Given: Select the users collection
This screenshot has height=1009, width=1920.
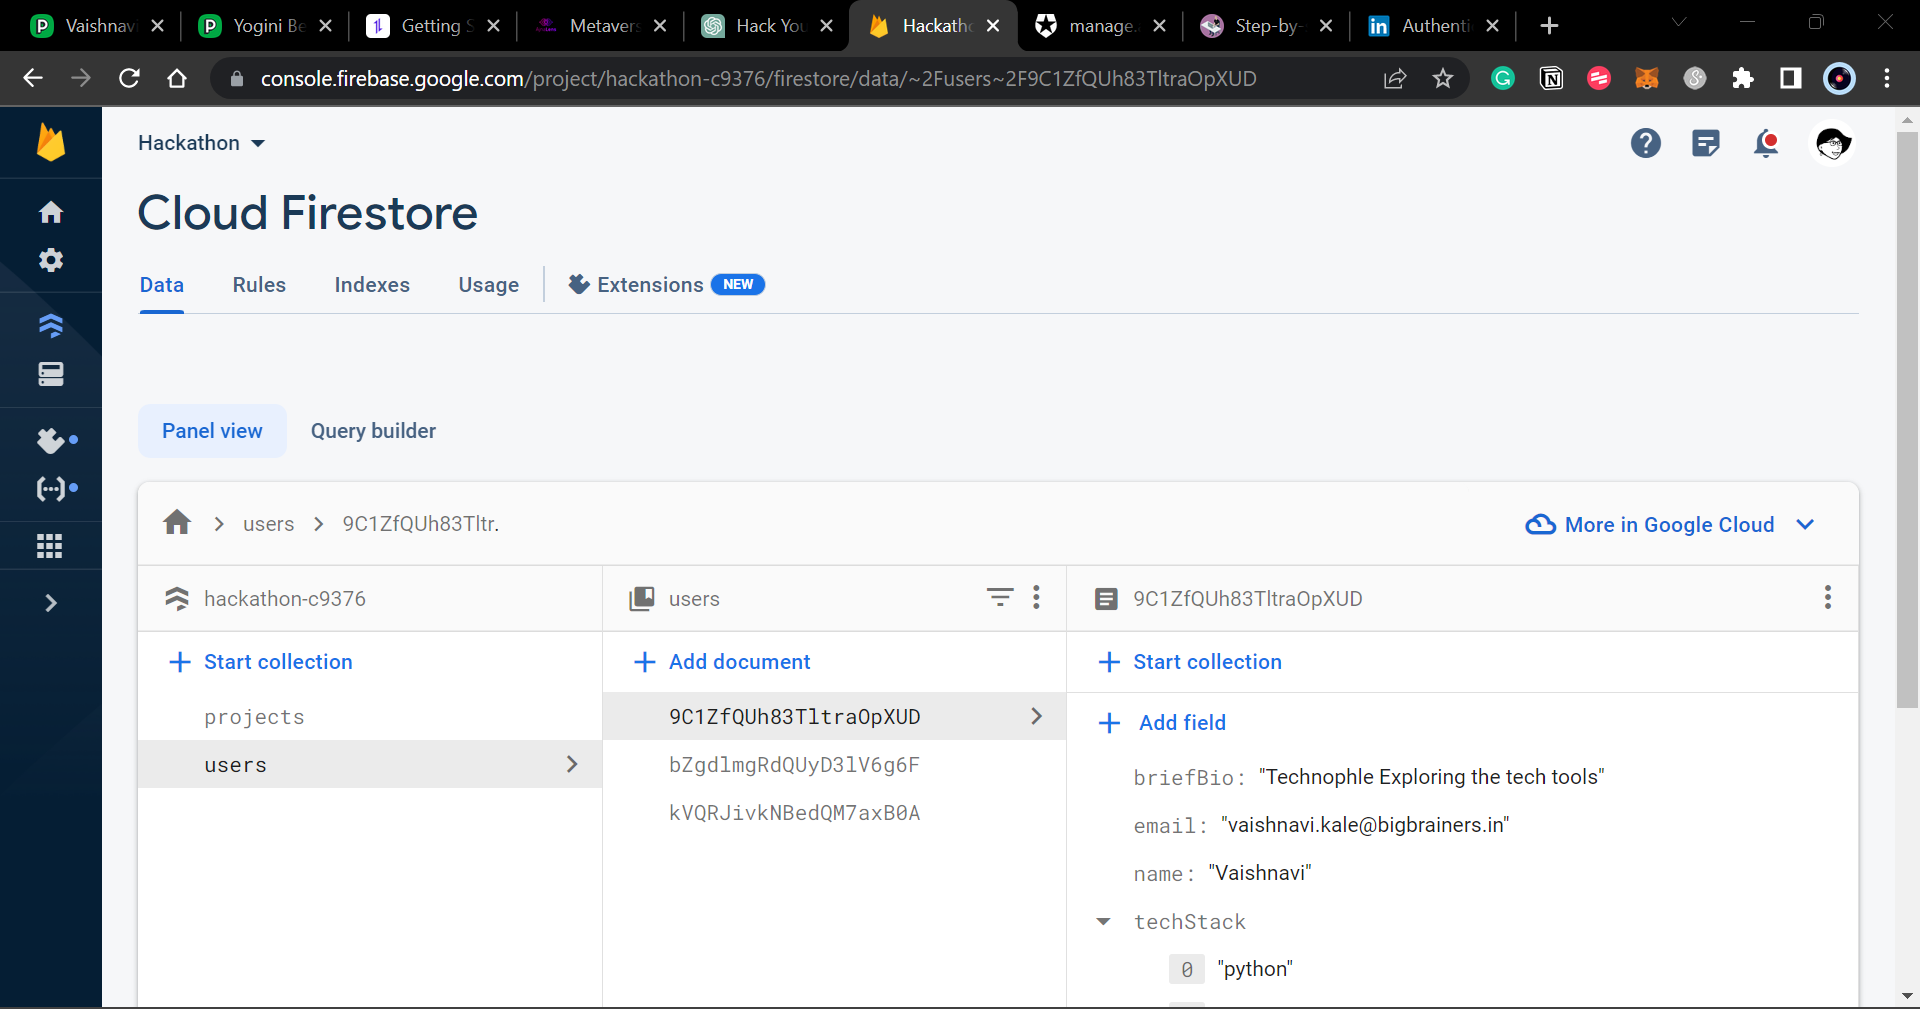Looking at the screenshot, I should click(370, 765).
